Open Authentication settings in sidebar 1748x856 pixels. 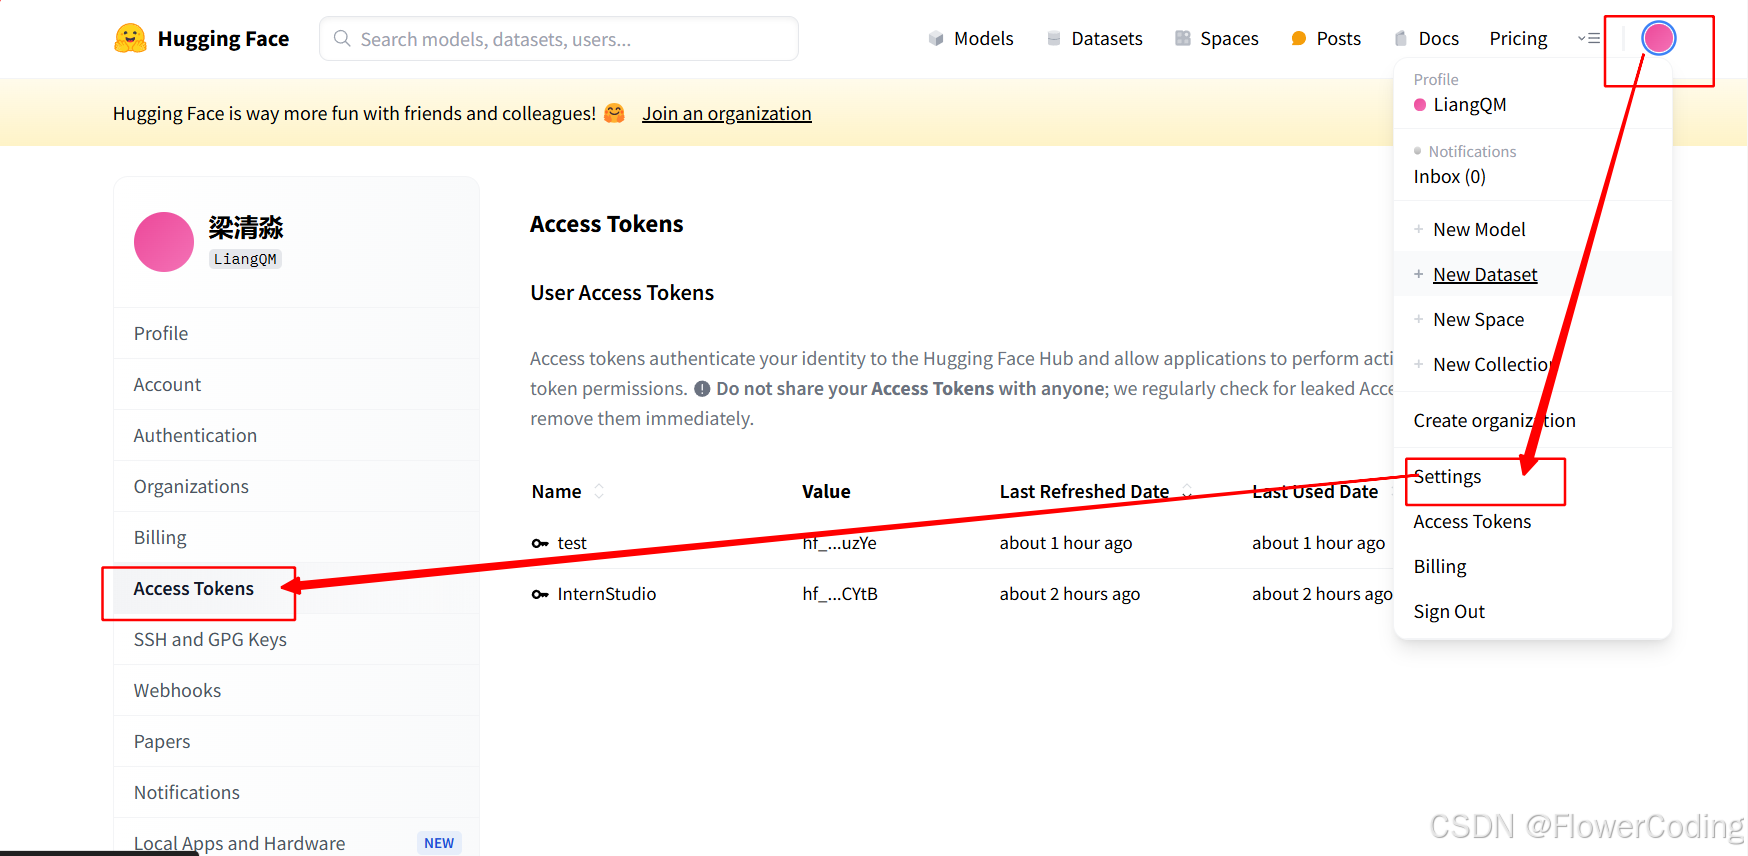tap(296, 435)
